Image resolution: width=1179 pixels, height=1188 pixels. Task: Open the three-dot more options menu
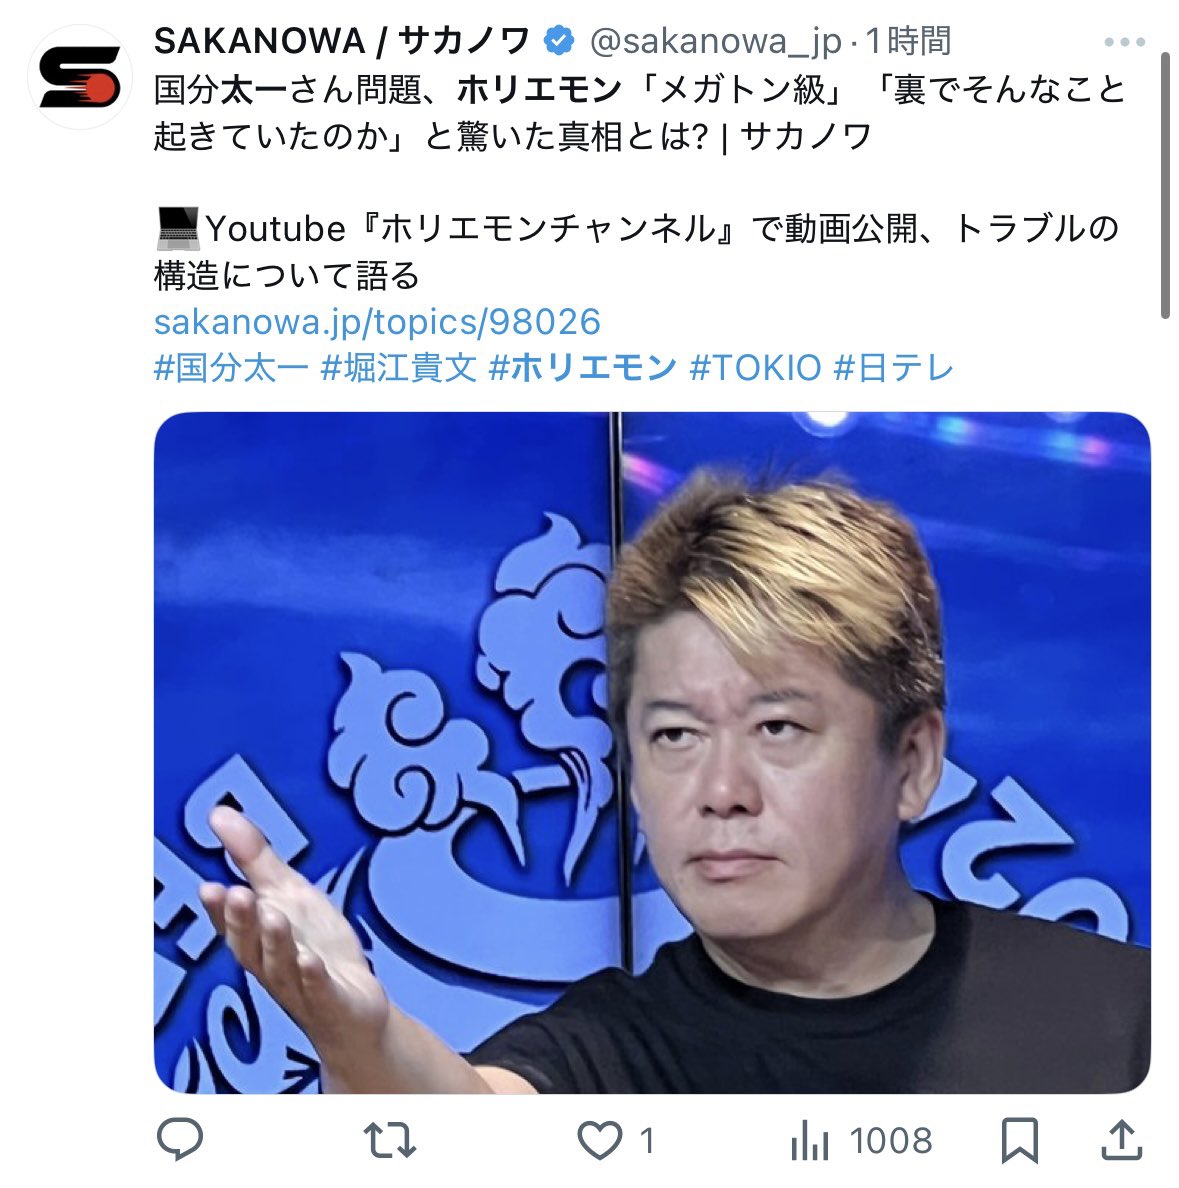1124,42
